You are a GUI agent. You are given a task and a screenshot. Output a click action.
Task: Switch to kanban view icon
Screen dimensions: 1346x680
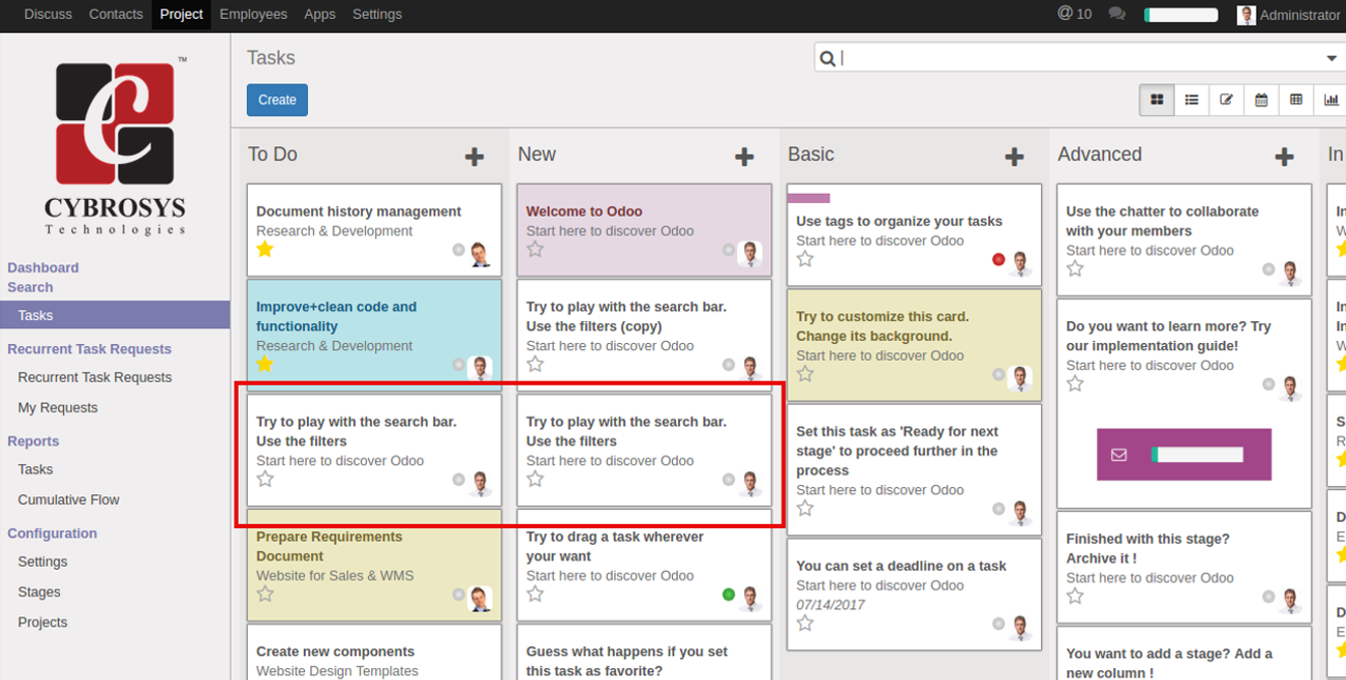(1157, 100)
